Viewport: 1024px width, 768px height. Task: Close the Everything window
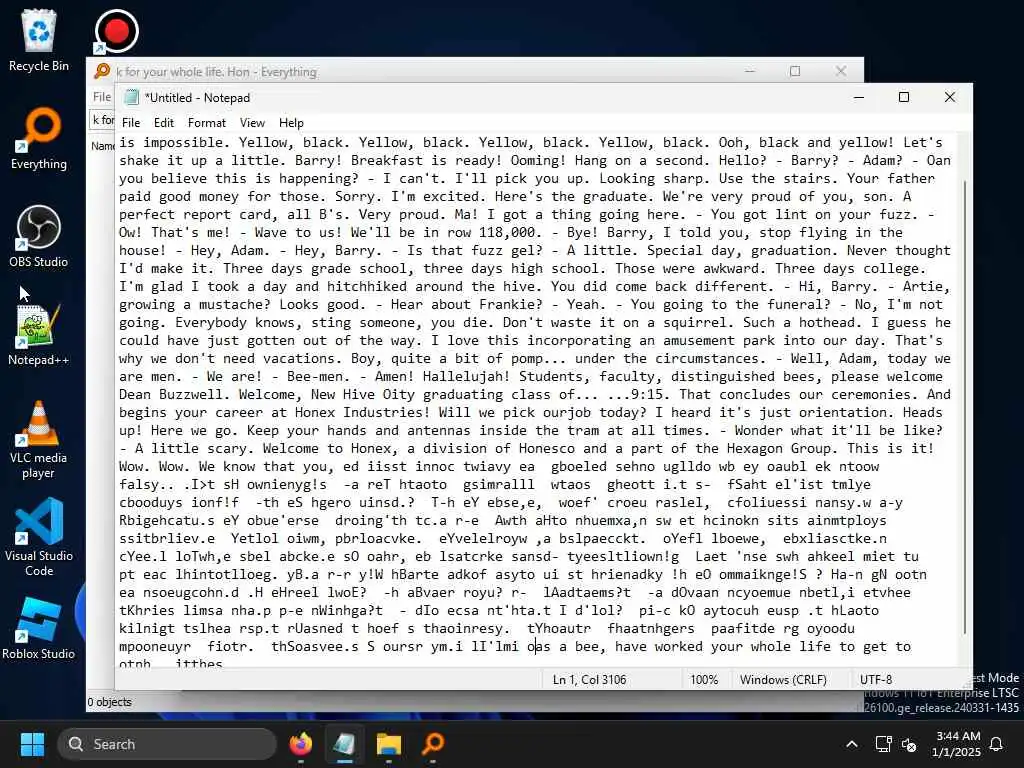pos(841,71)
